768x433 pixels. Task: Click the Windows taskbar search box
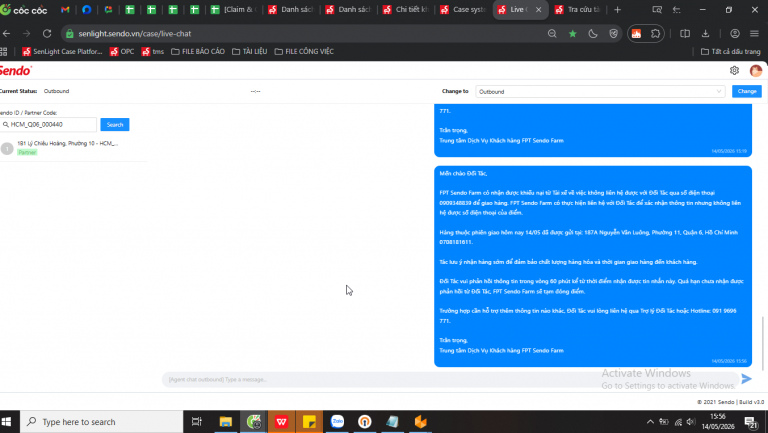tap(101, 422)
